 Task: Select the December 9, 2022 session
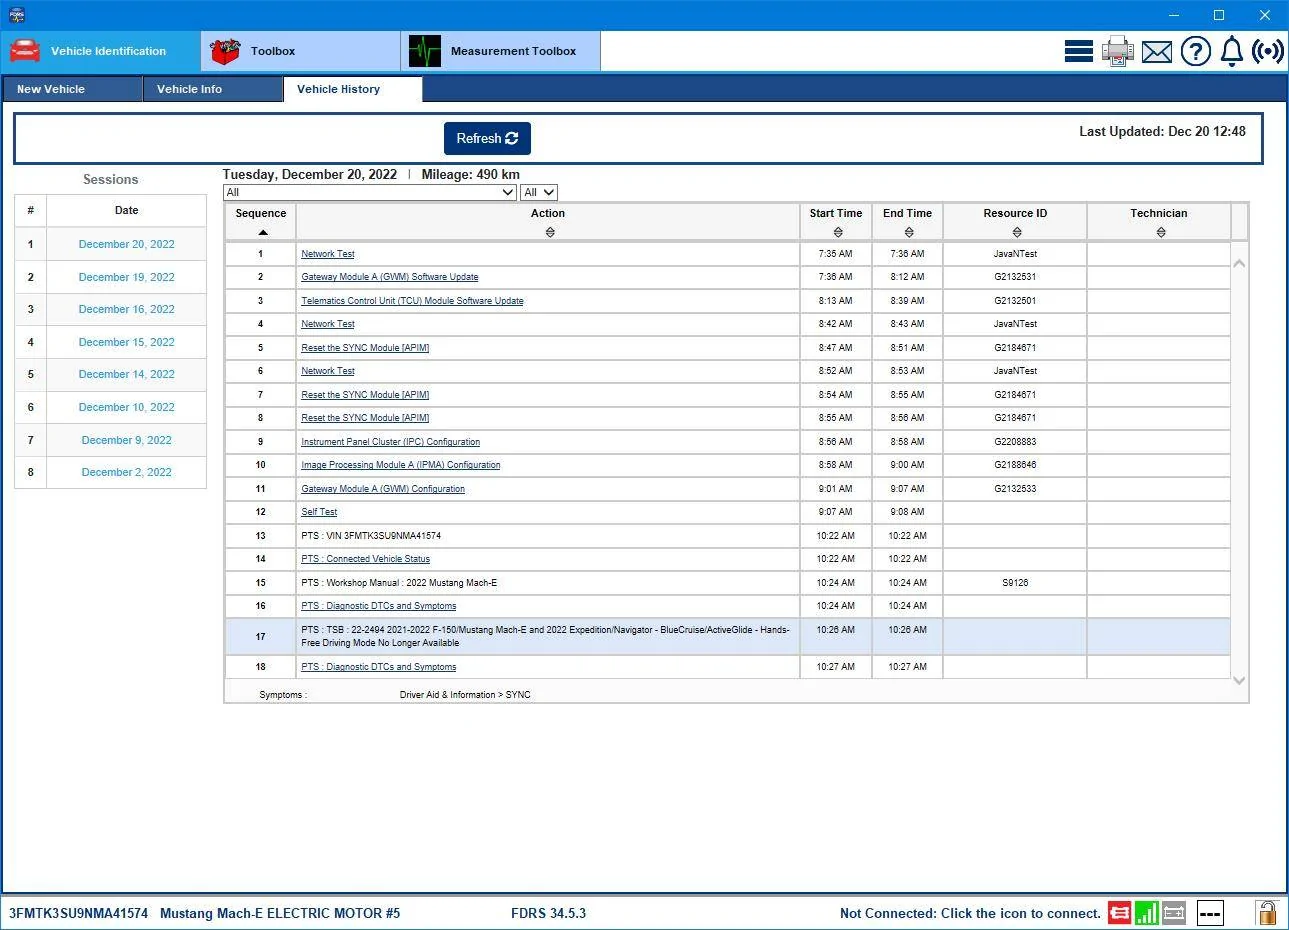tap(127, 440)
